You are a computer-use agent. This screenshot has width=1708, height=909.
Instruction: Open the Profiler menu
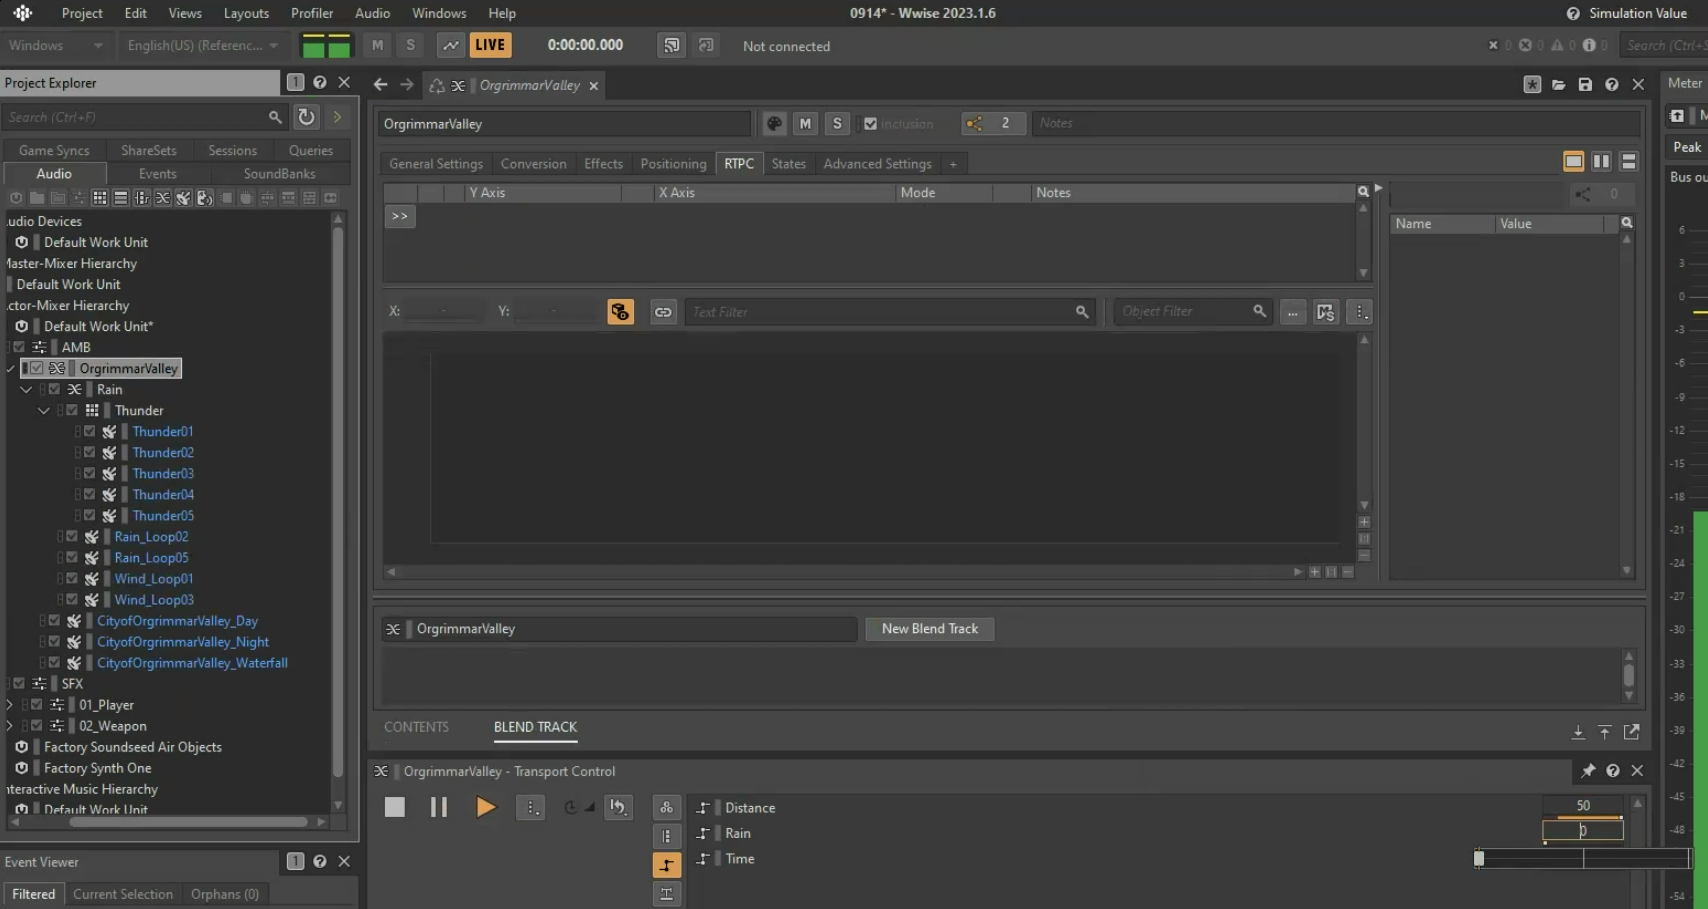point(312,13)
